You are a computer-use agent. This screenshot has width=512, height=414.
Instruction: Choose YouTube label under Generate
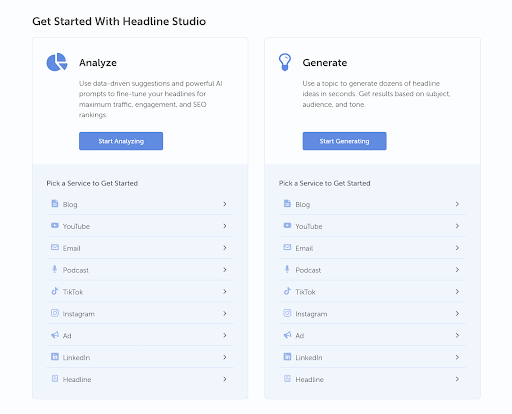pos(309,226)
